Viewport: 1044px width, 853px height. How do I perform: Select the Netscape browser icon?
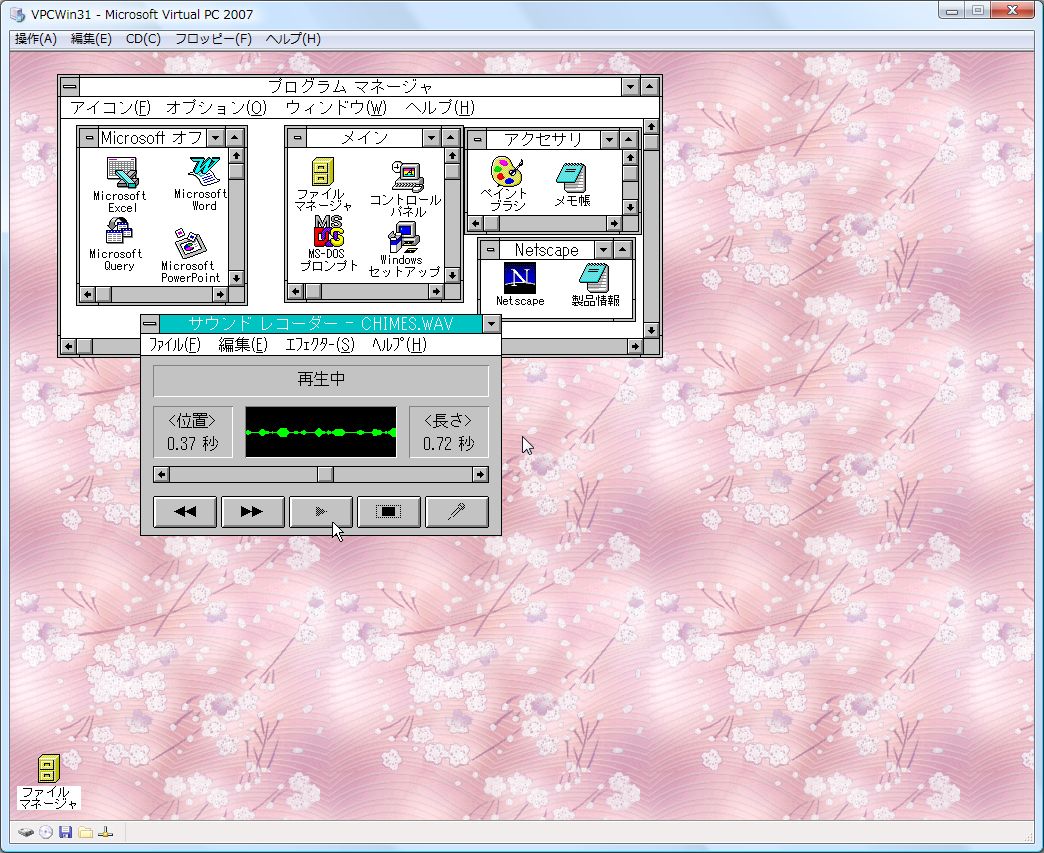click(519, 276)
